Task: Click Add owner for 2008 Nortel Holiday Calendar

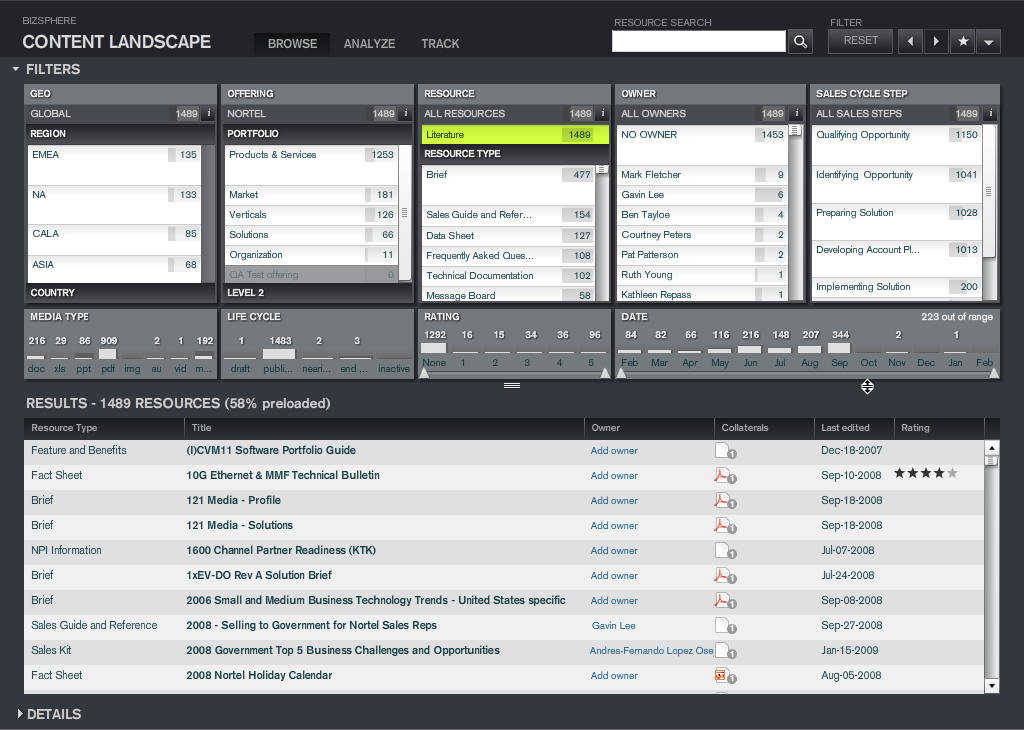Action: [x=614, y=676]
